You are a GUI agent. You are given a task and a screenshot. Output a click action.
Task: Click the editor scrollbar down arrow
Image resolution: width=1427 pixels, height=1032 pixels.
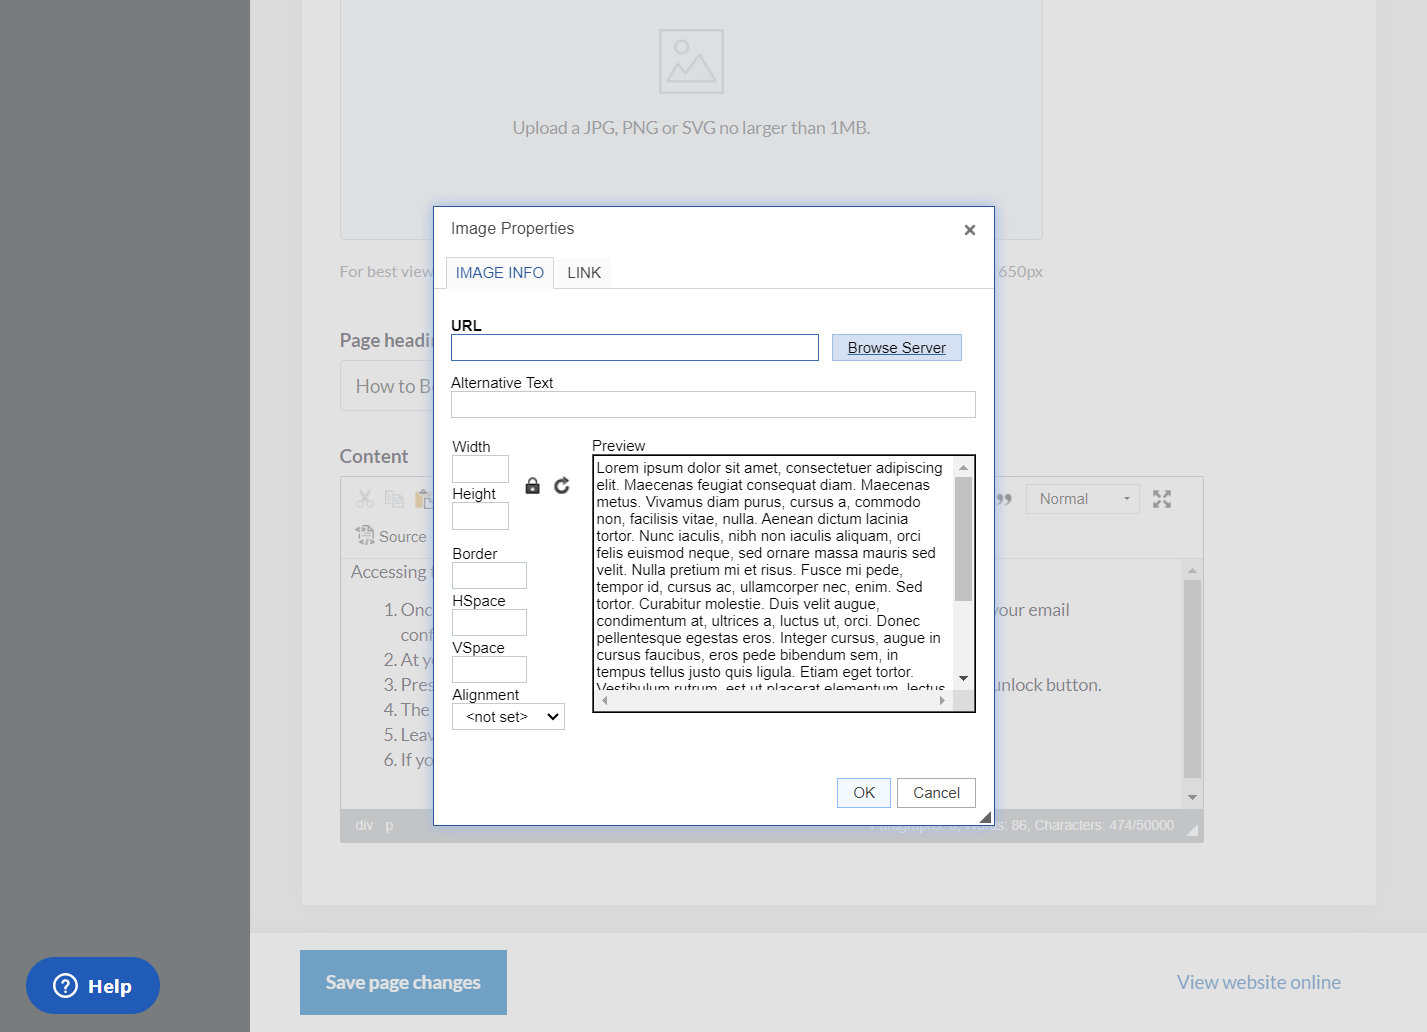pos(1192,797)
